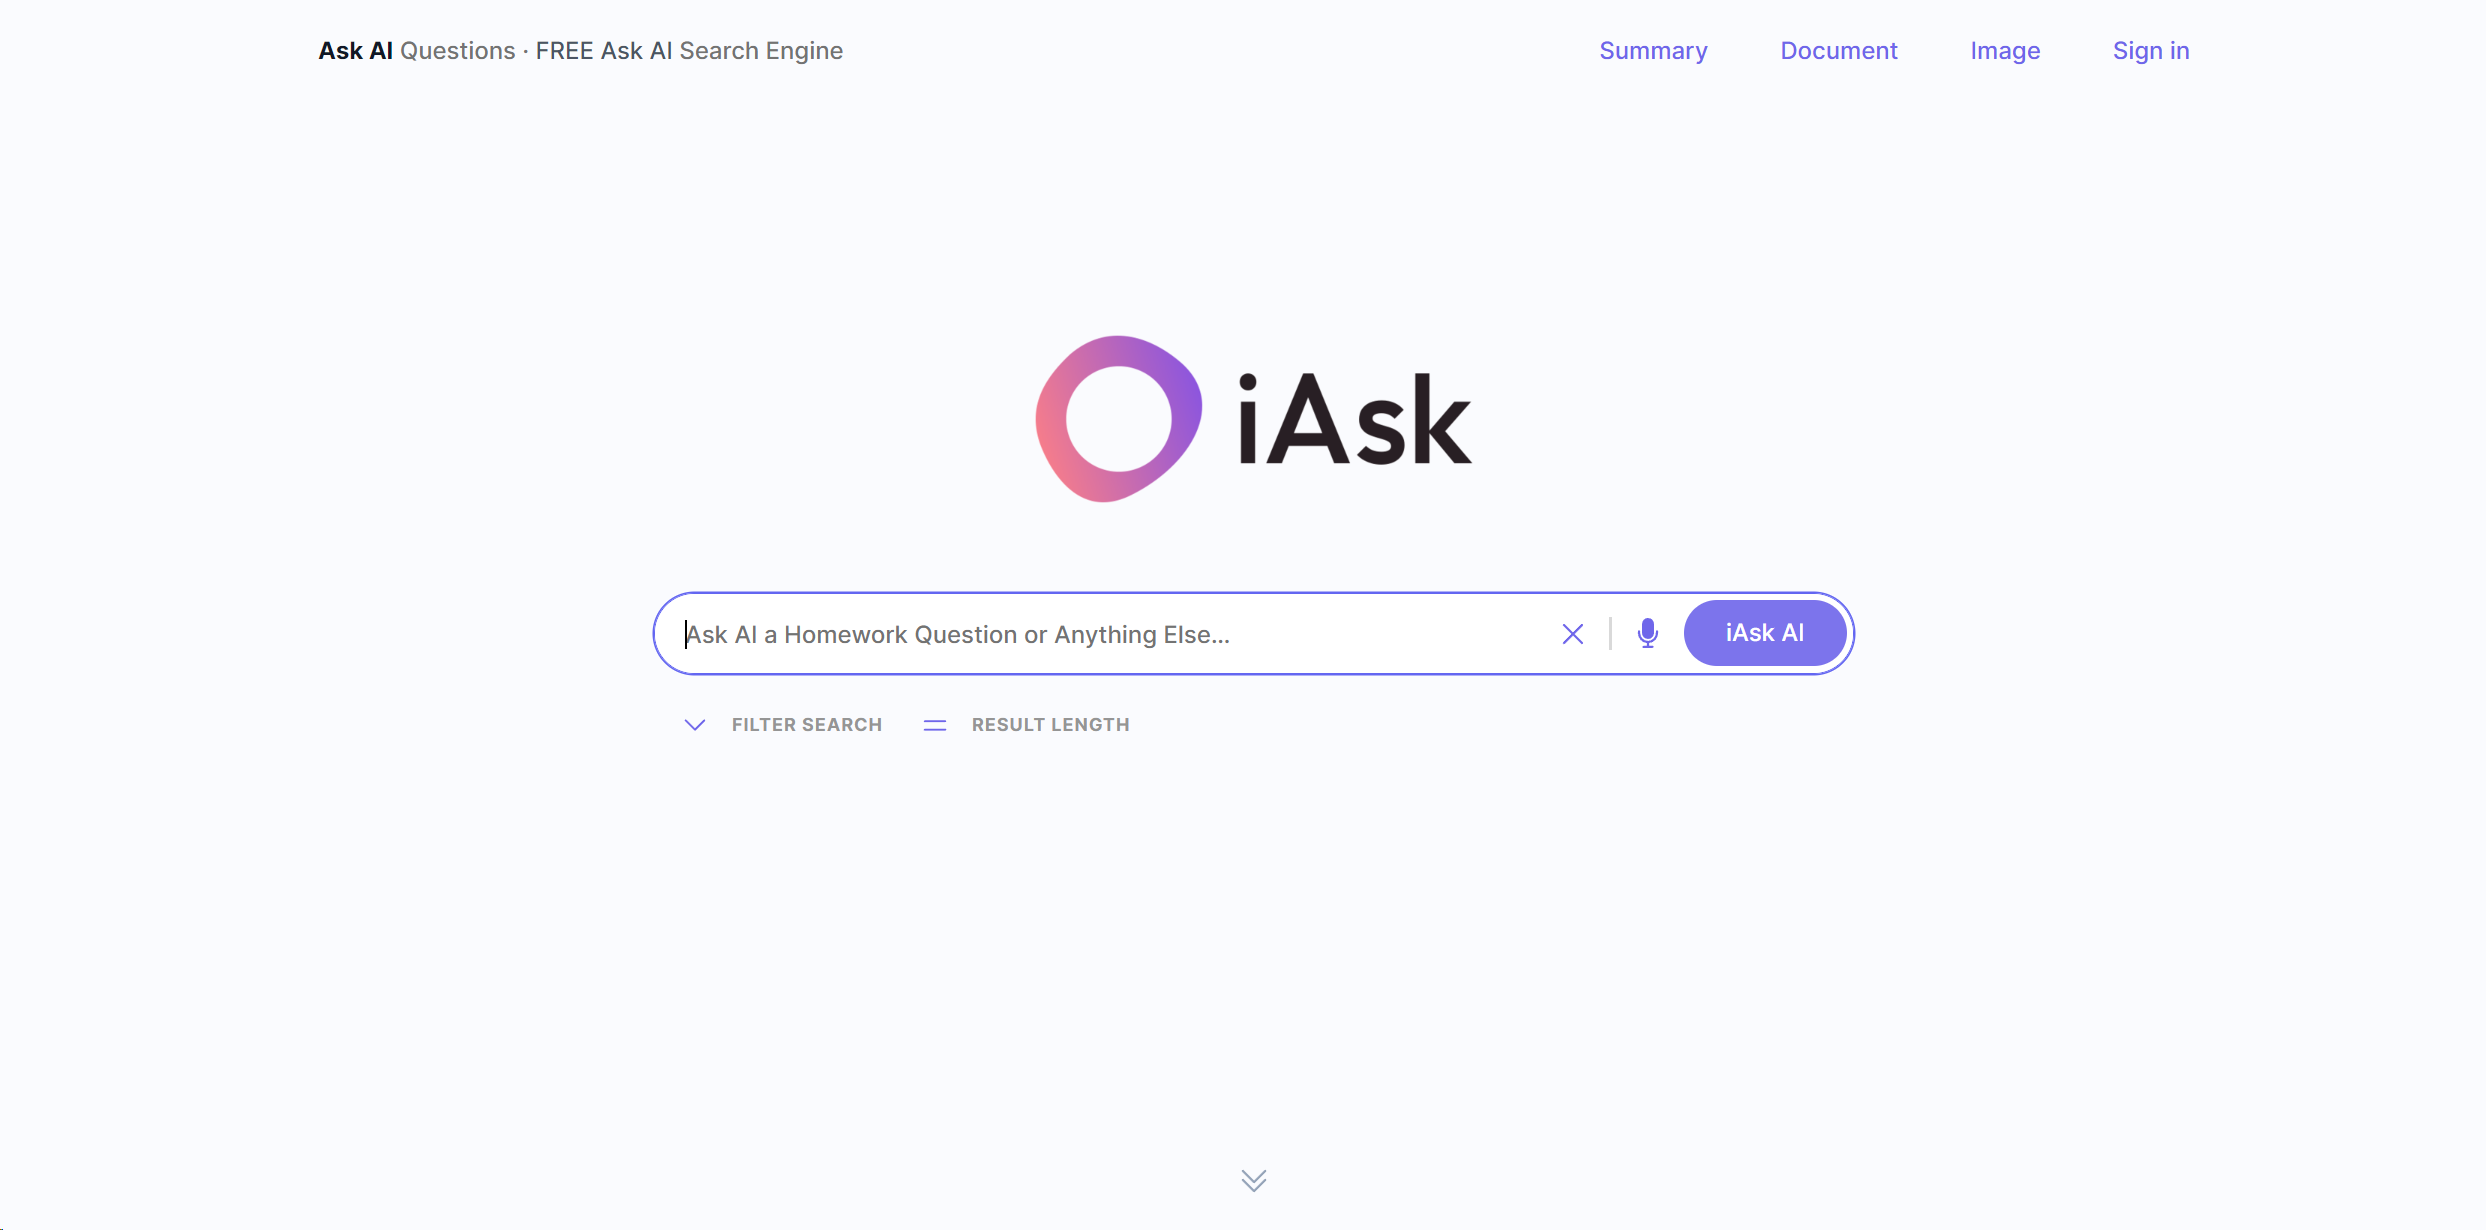Click the Filter Search chevron arrow
This screenshot has width=2486, height=1230.
(x=694, y=724)
